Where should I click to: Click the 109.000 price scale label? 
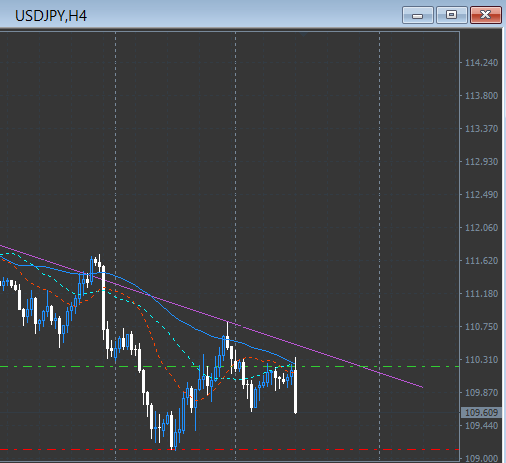click(x=481, y=459)
